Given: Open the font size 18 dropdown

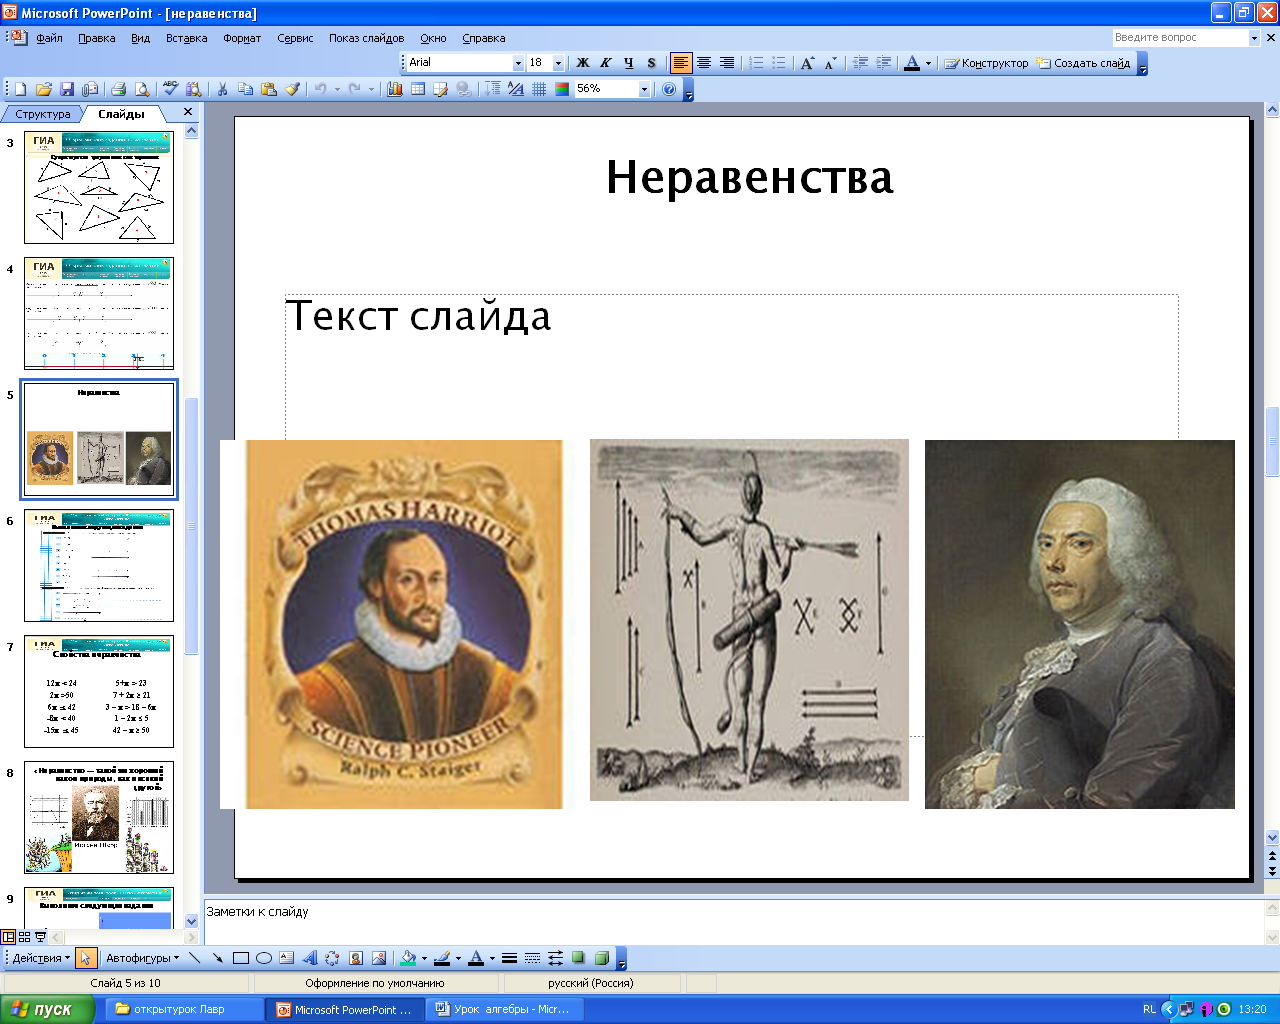Looking at the screenshot, I should coord(558,63).
